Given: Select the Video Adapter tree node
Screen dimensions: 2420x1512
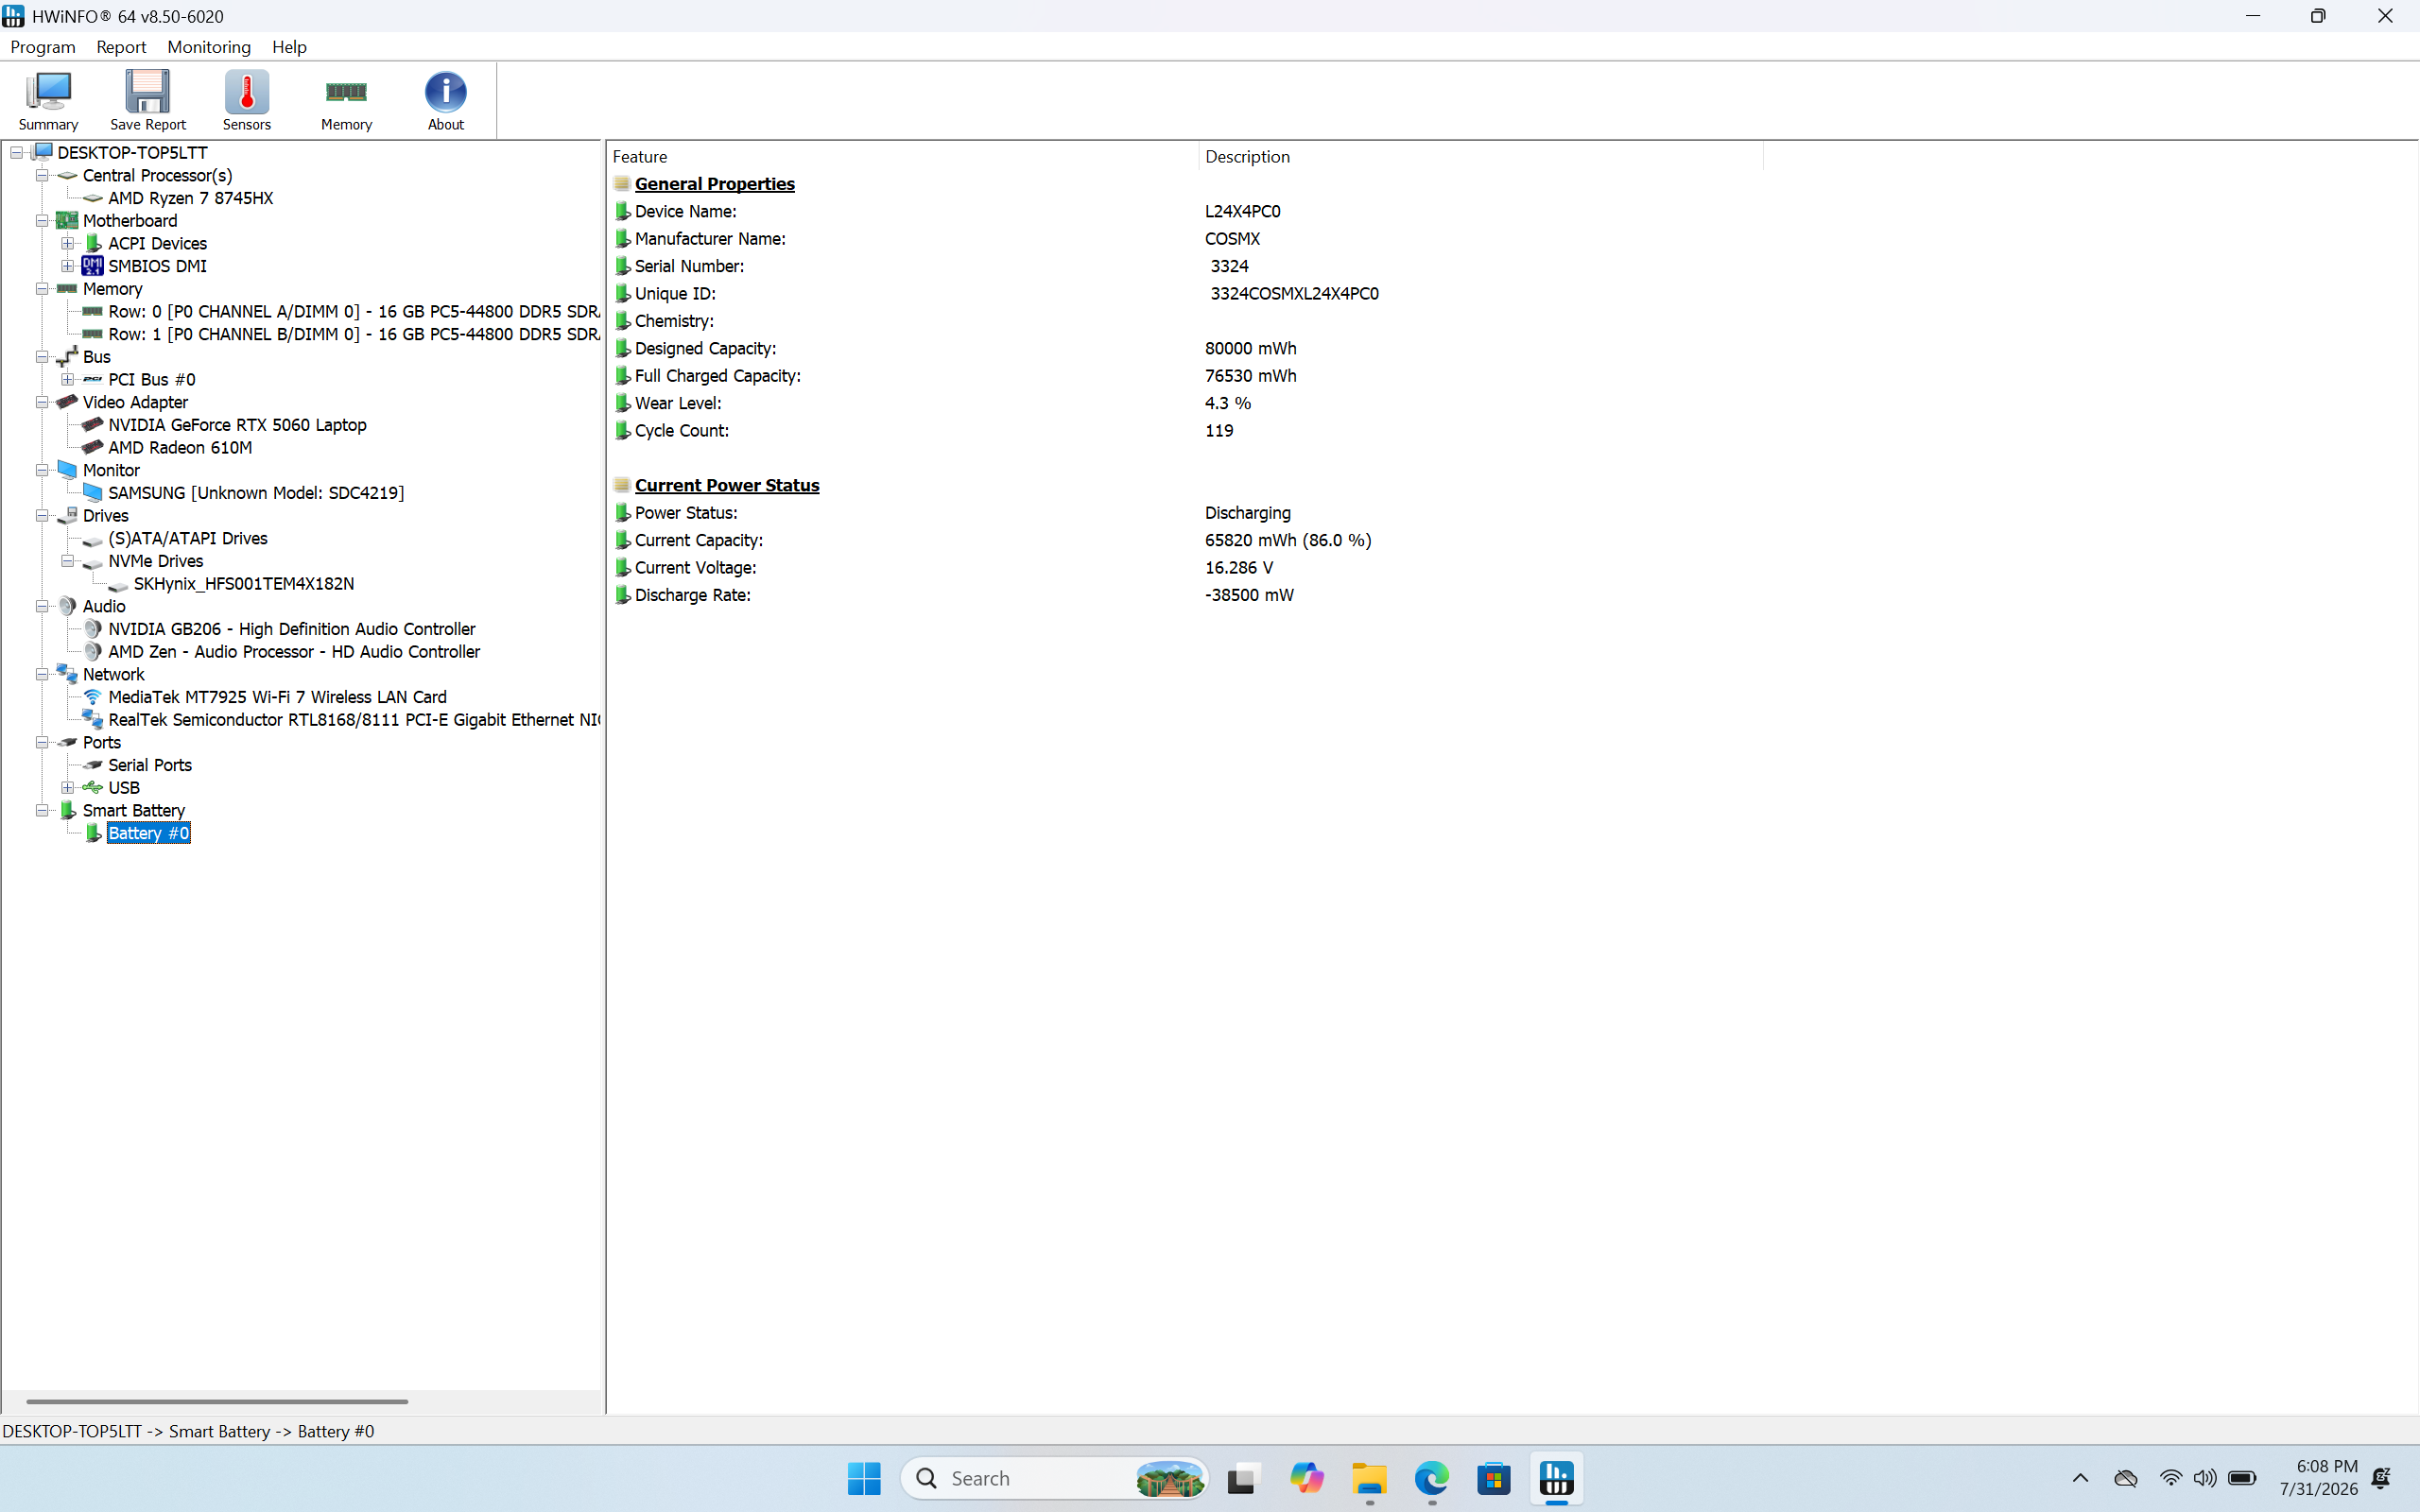Looking at the screenshot, I should coord(135,402).
